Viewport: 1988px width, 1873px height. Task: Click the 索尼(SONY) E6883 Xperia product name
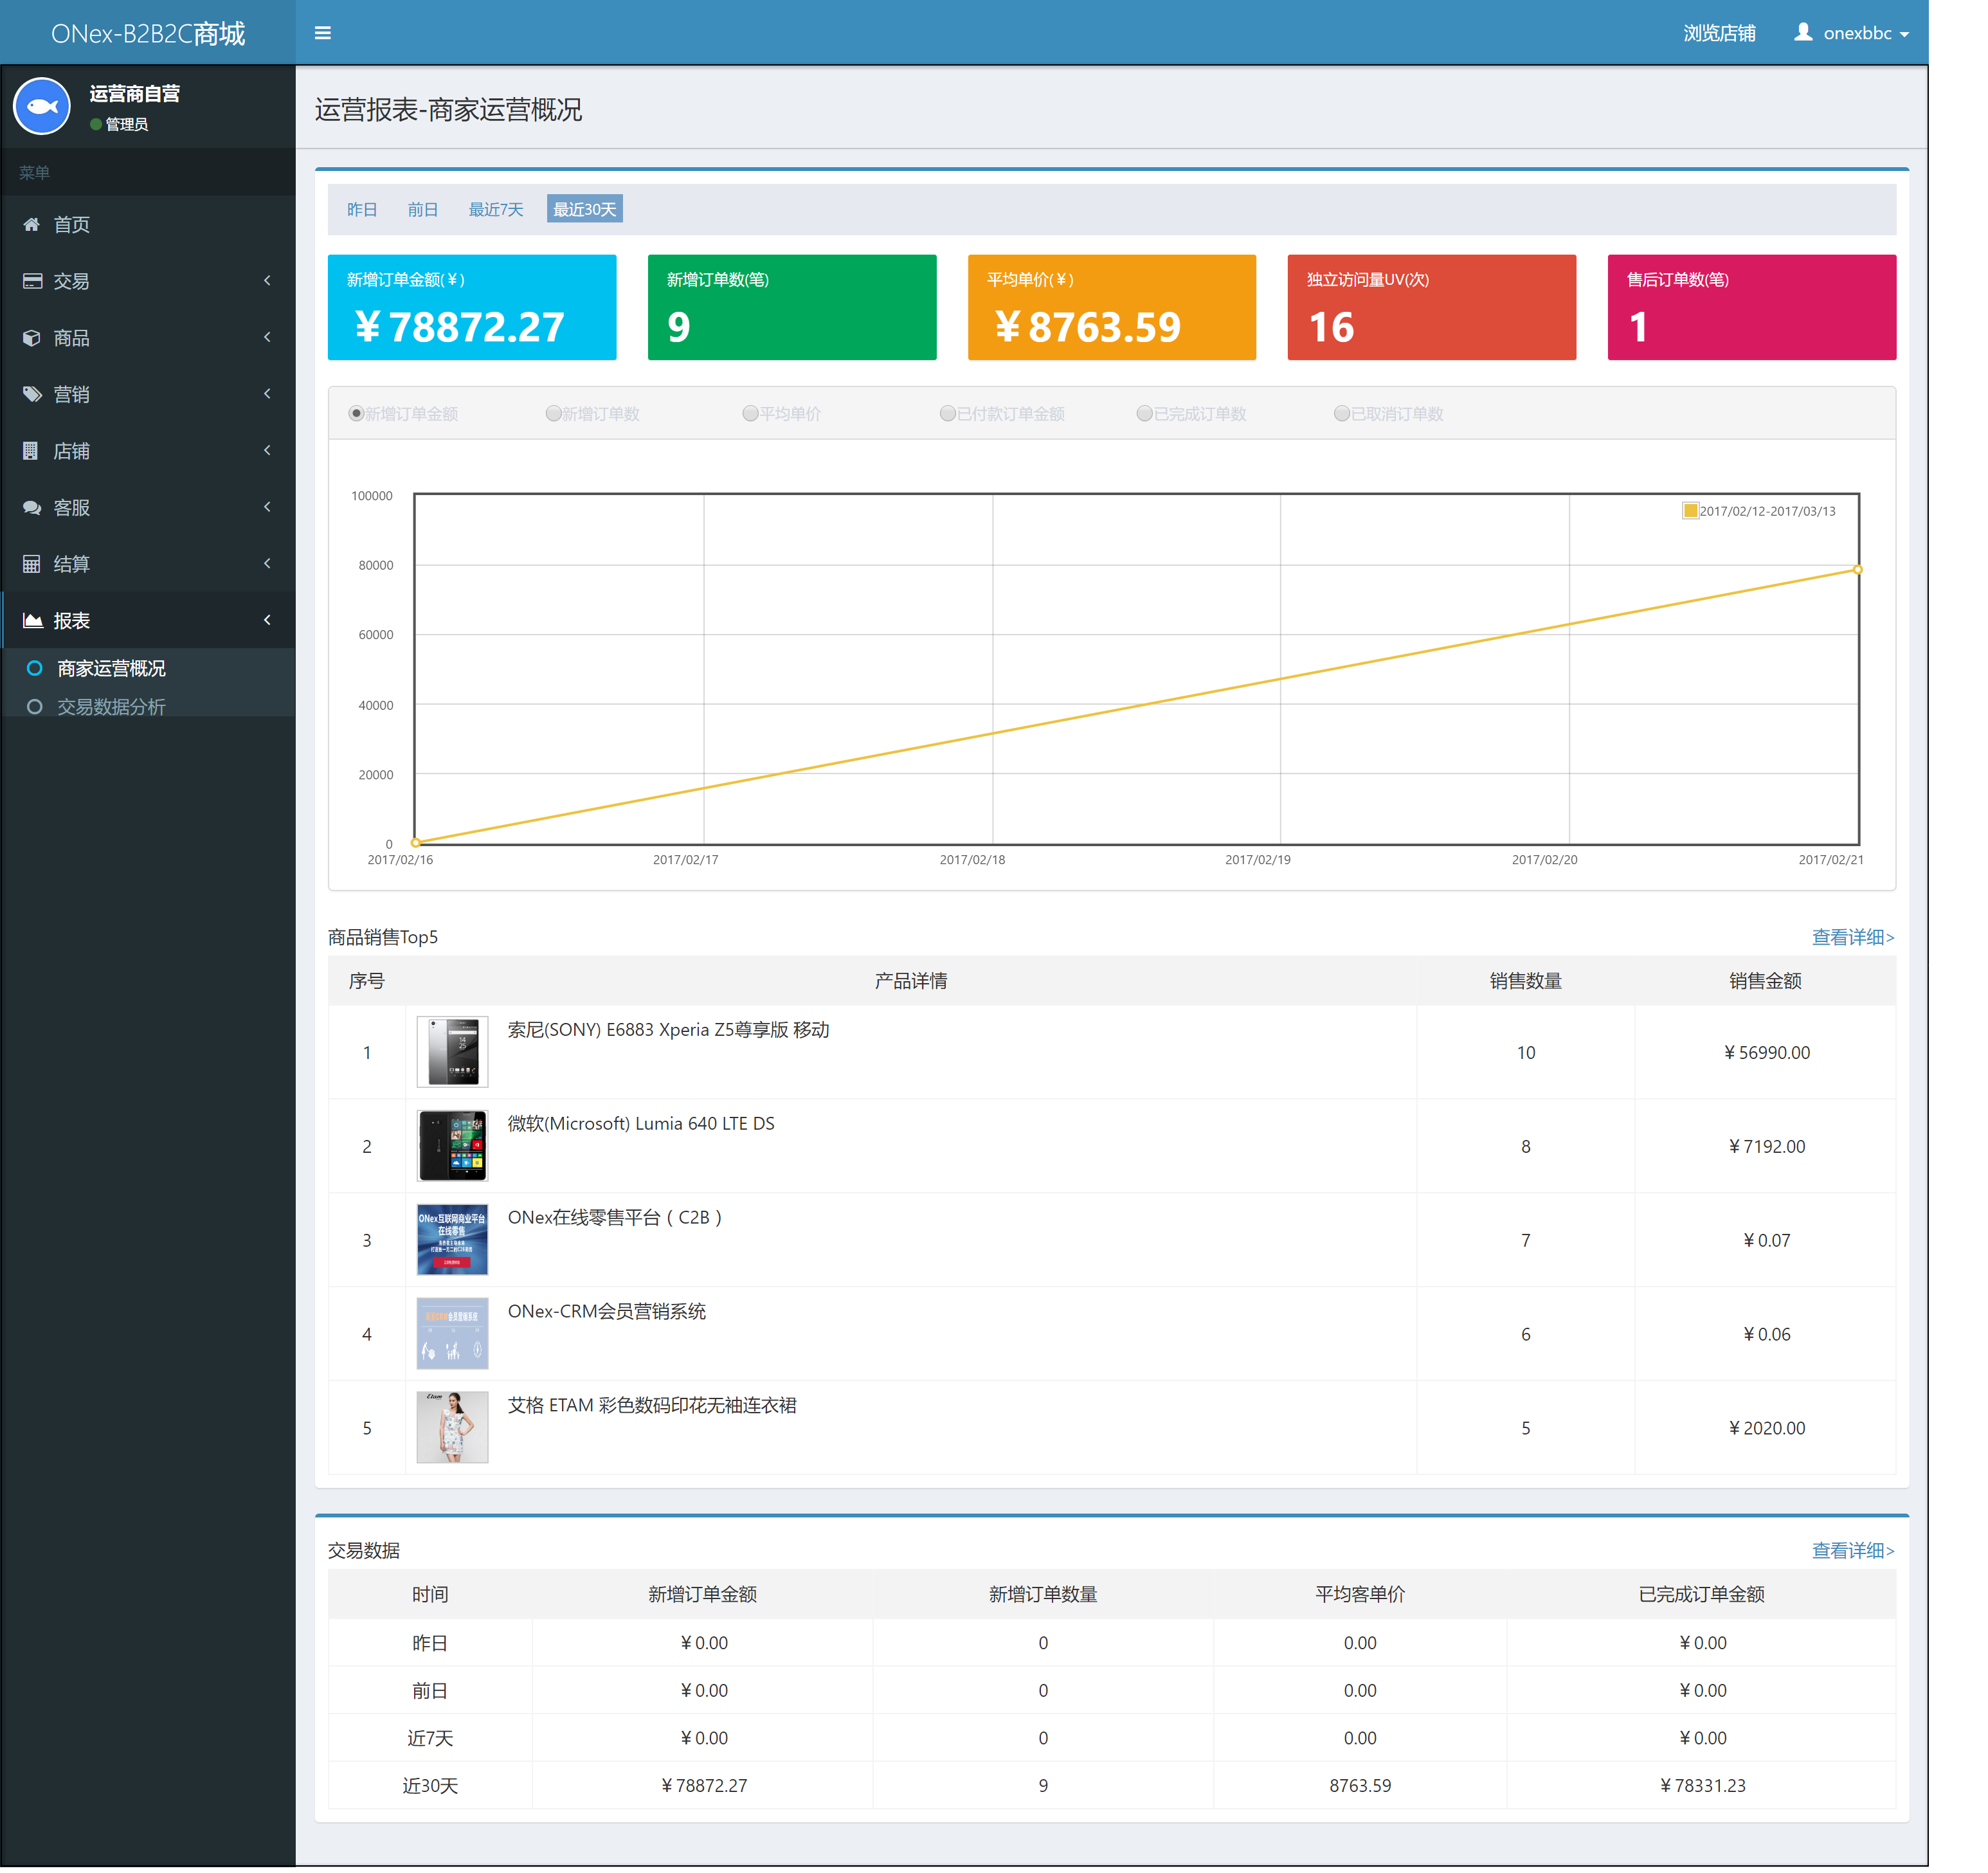tap(669, 1030)
